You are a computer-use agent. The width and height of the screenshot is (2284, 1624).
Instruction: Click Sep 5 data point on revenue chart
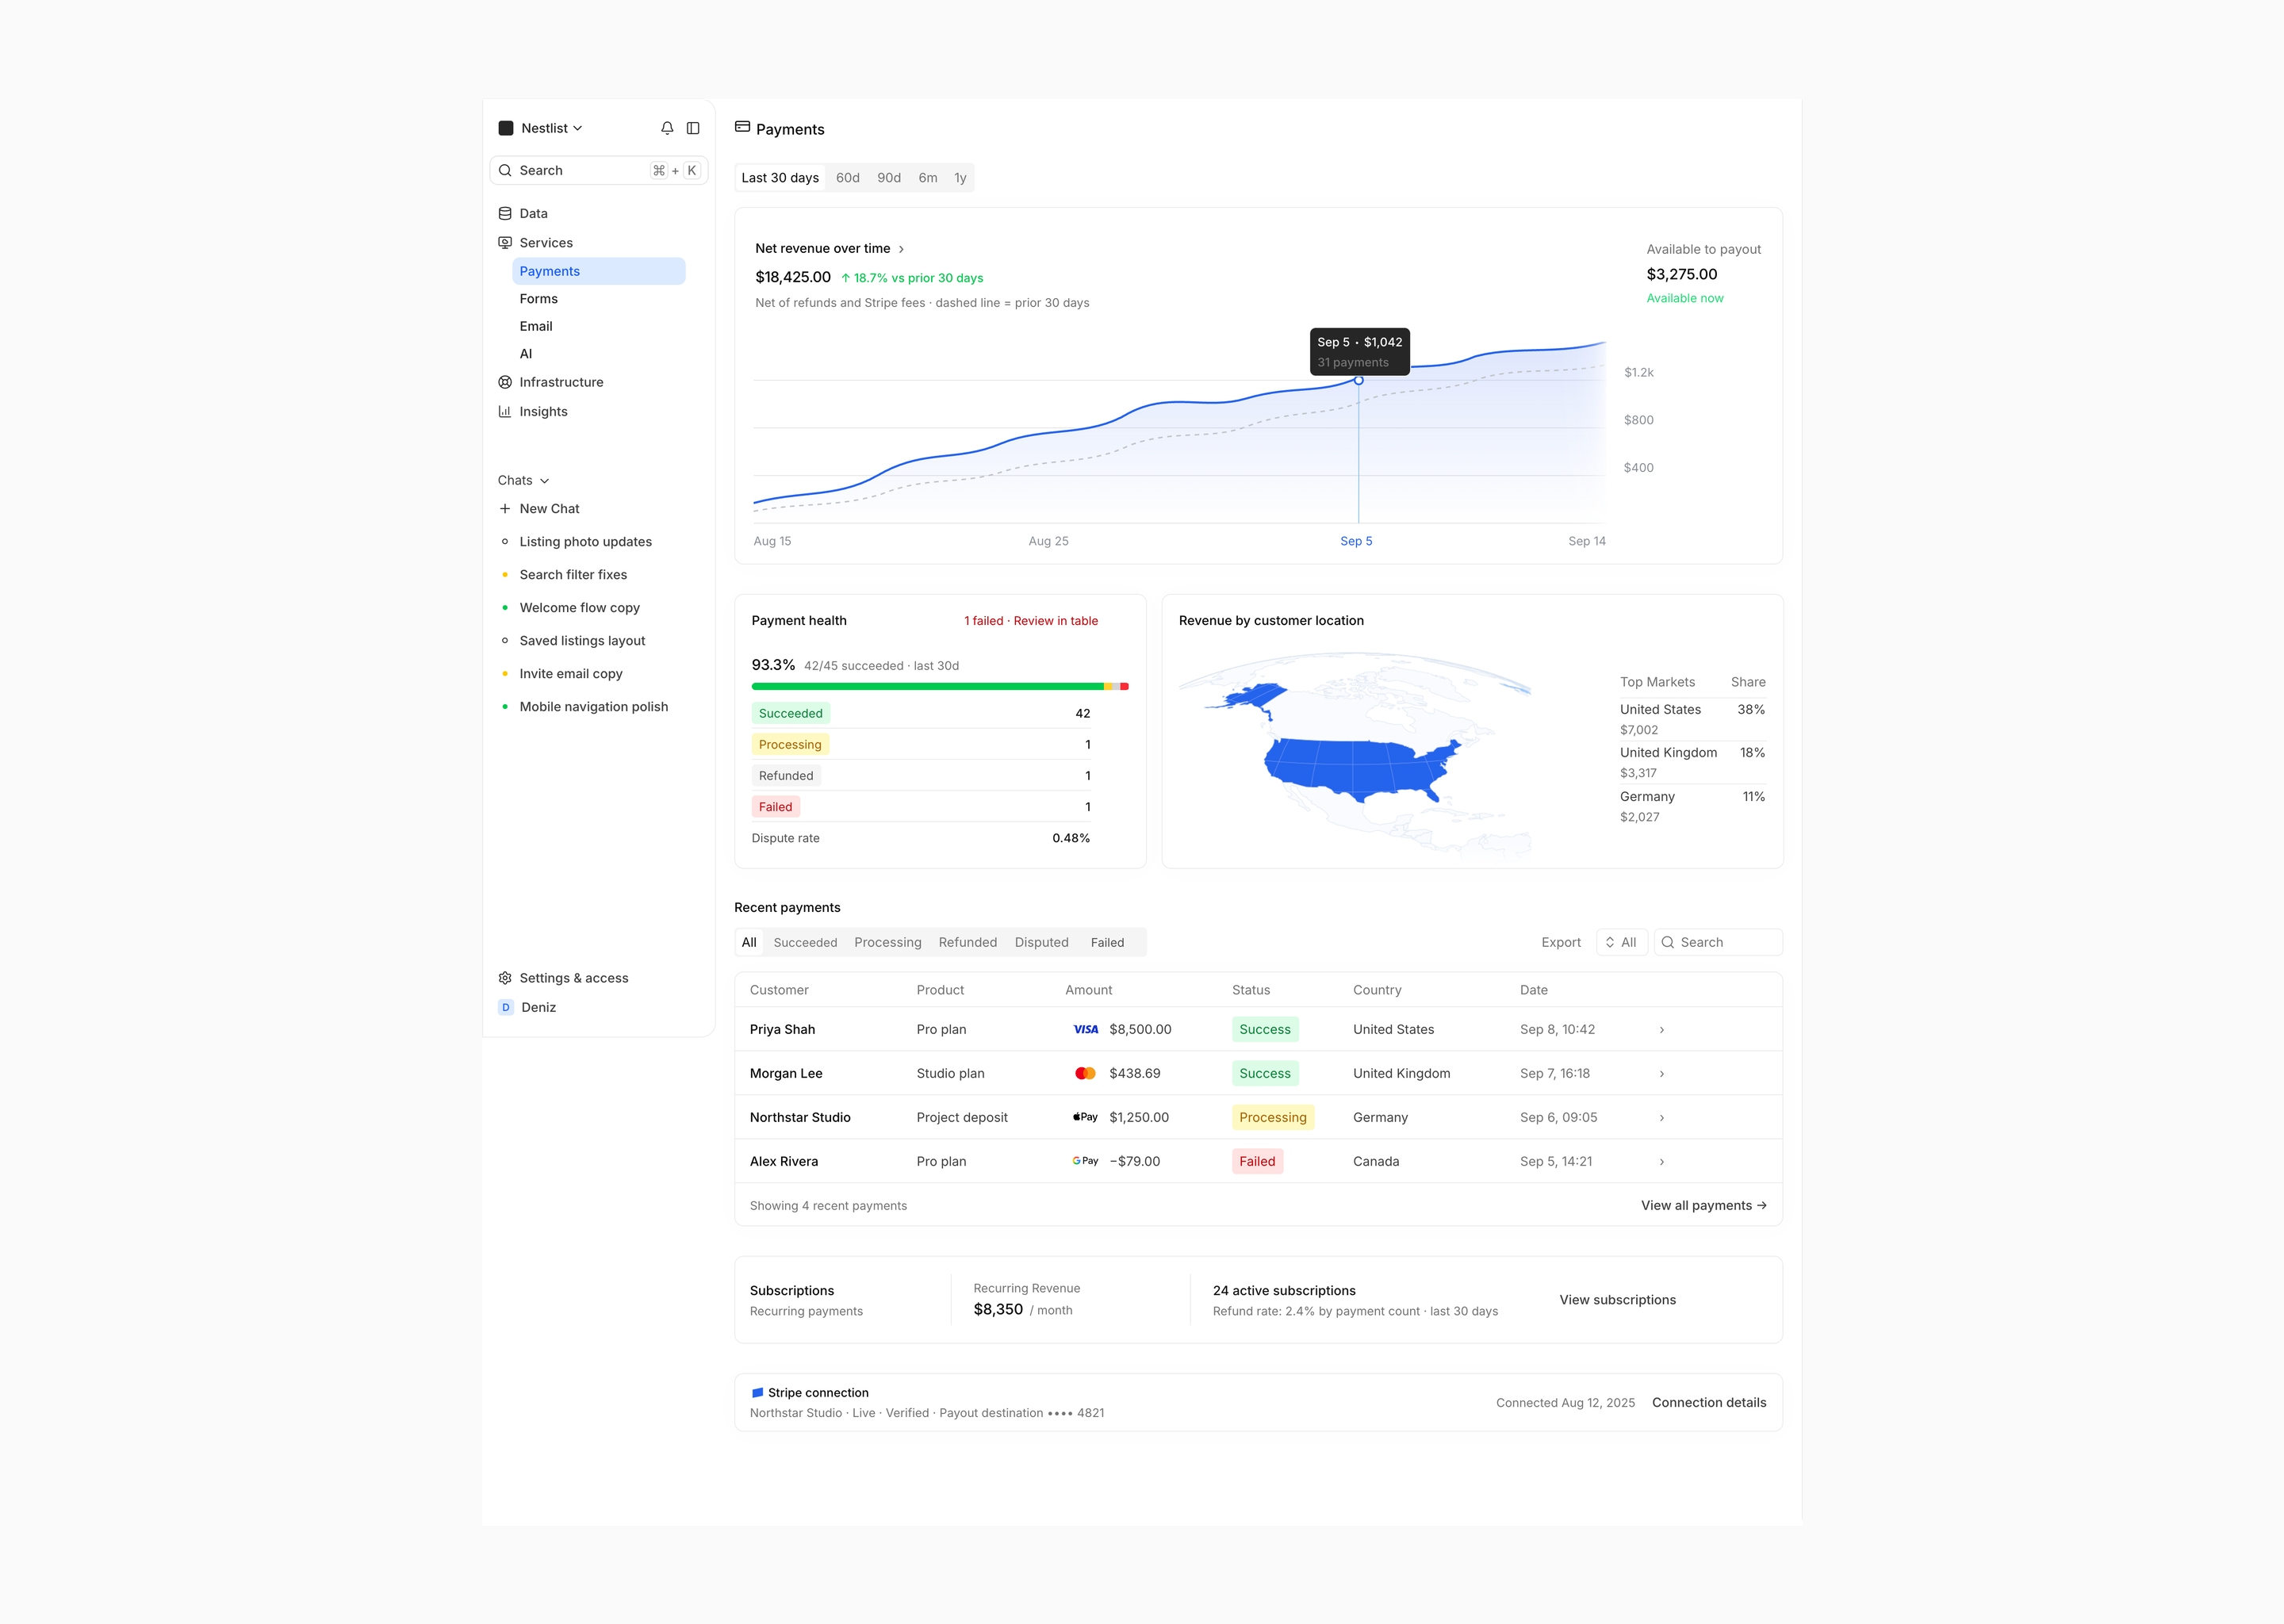pos(1359,380)
